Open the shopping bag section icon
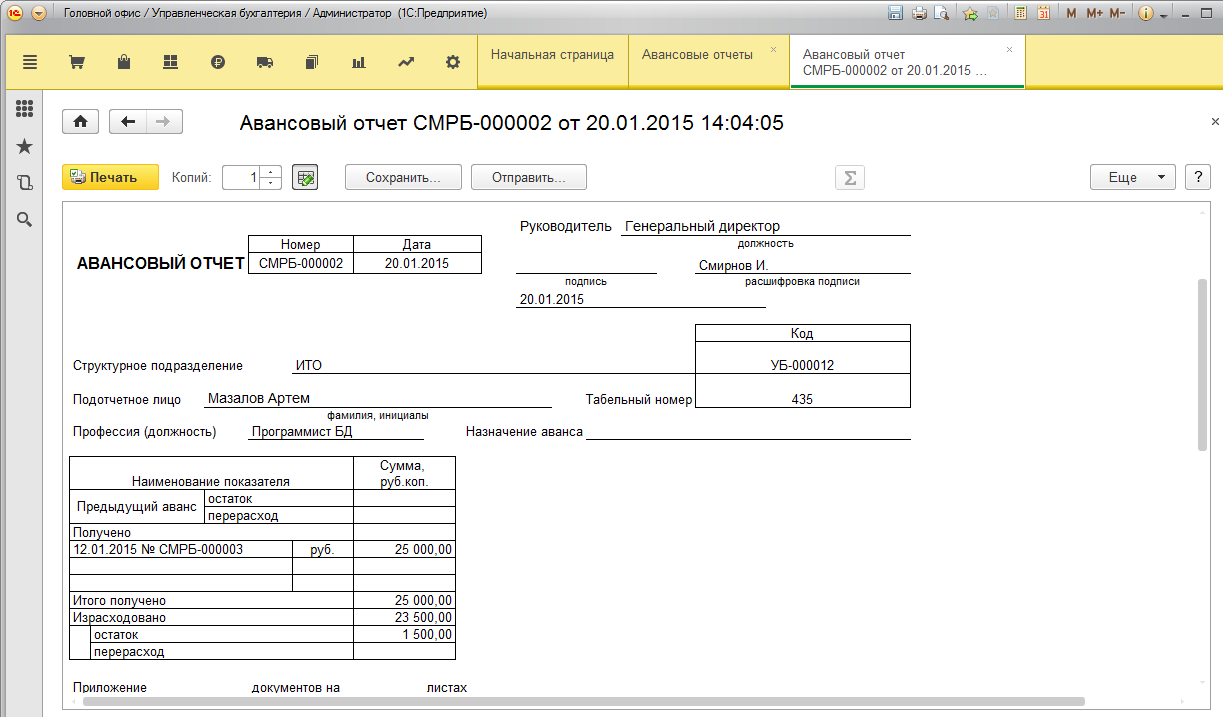 coord(124,62)
